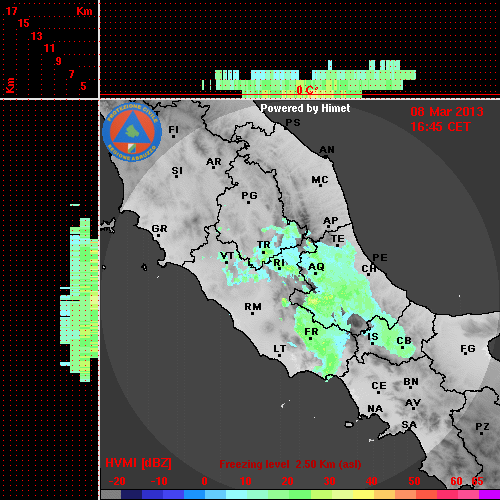Click the AP city label
This screenshot has height=500, width=500.
coord(330,221)
